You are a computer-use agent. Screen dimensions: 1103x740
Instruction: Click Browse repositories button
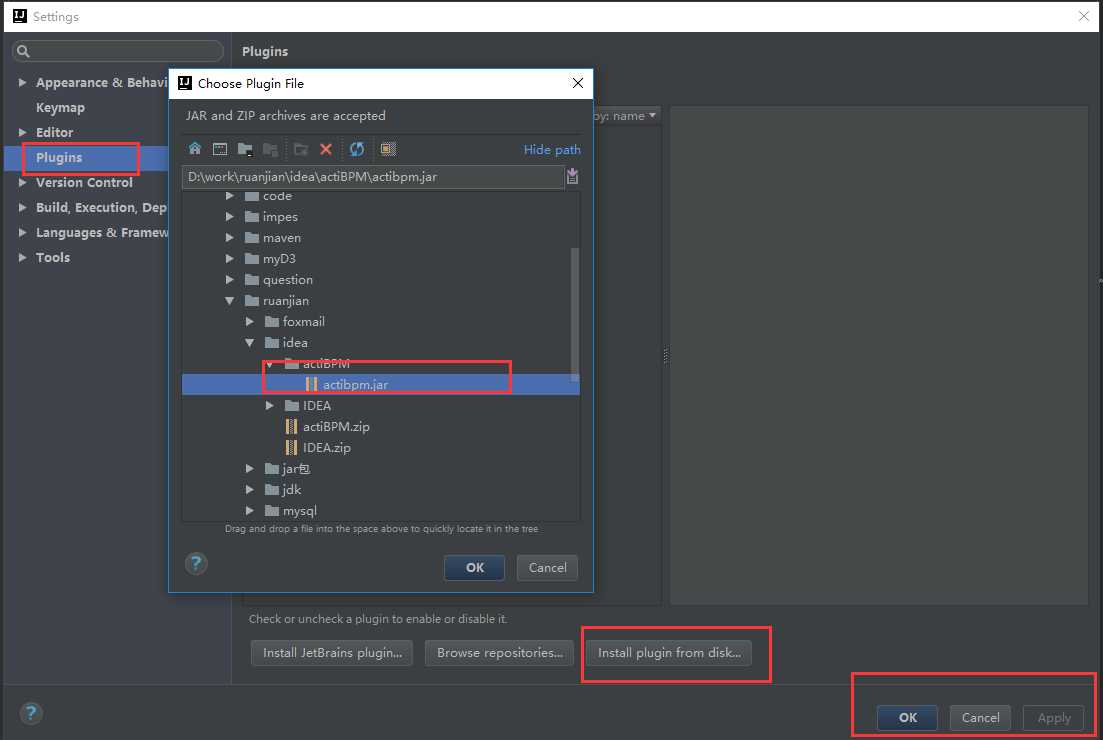(499, 653)
